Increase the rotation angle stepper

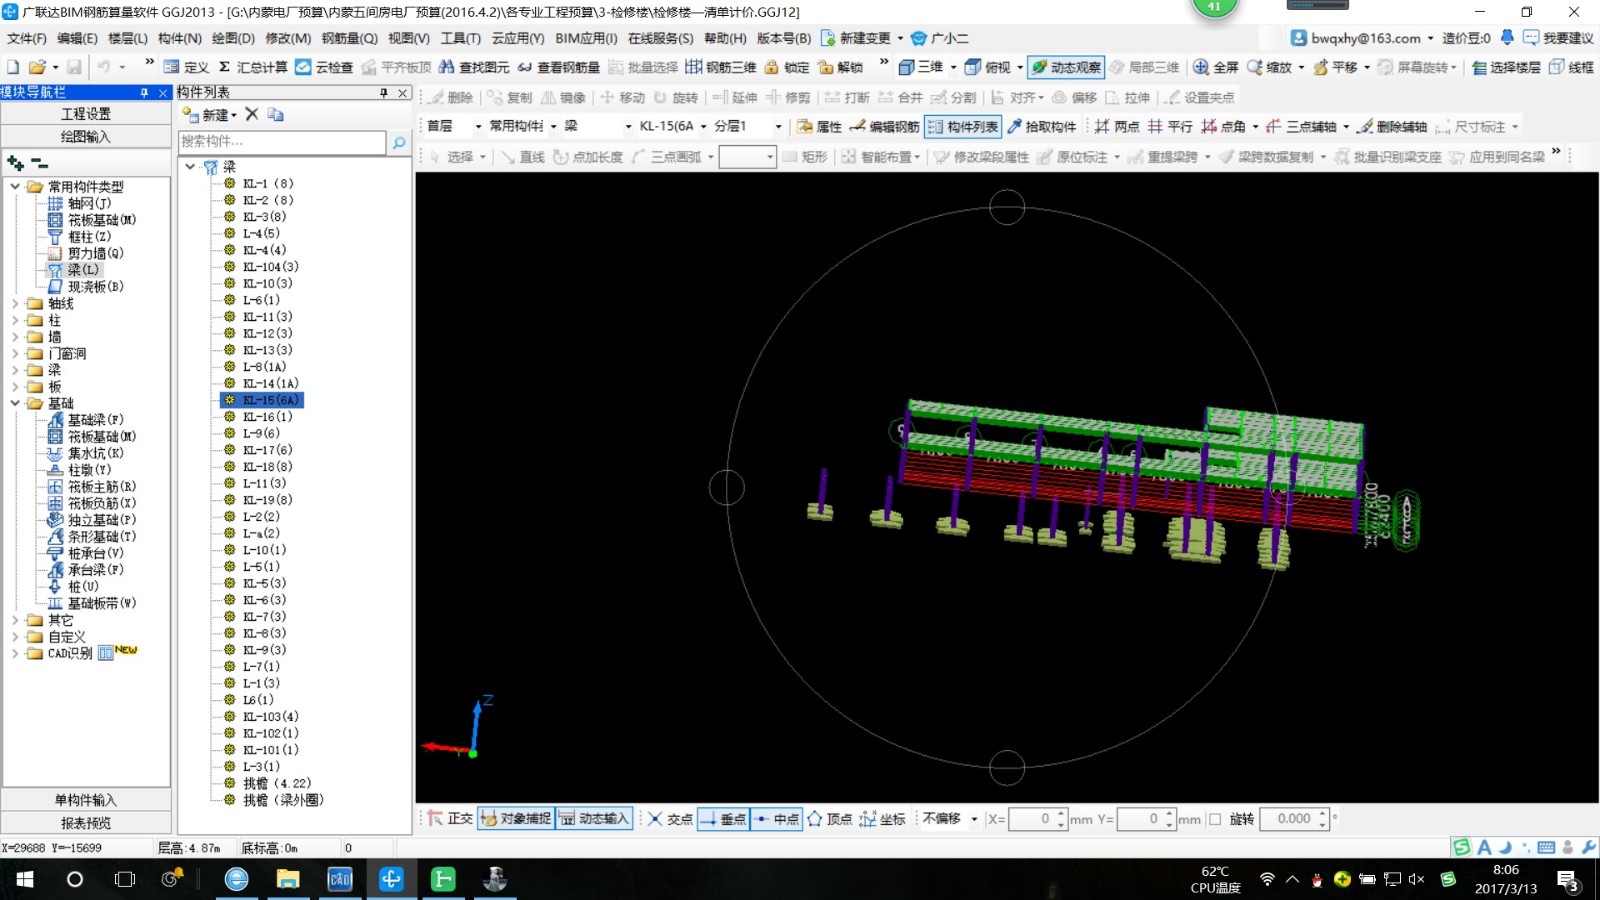(x=1323, y=813)
